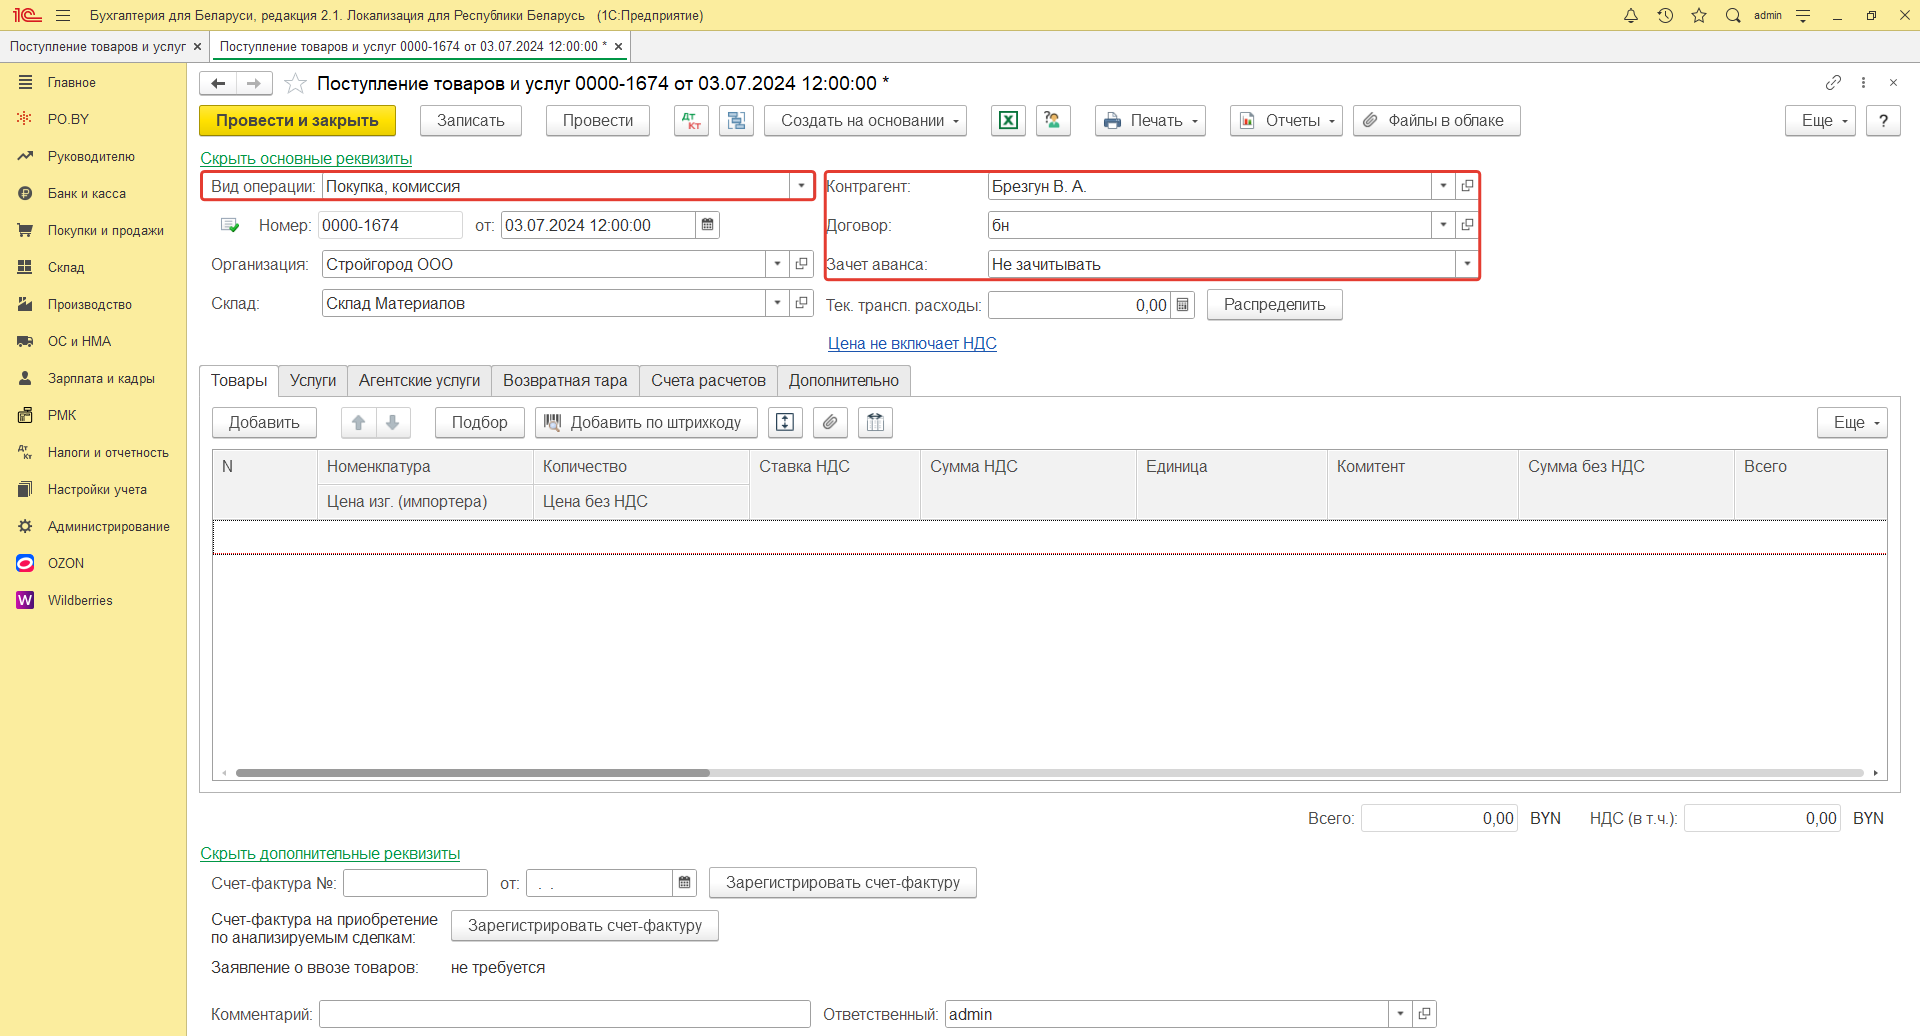Open notifications bell in title bar

[x=1631, y=15]
